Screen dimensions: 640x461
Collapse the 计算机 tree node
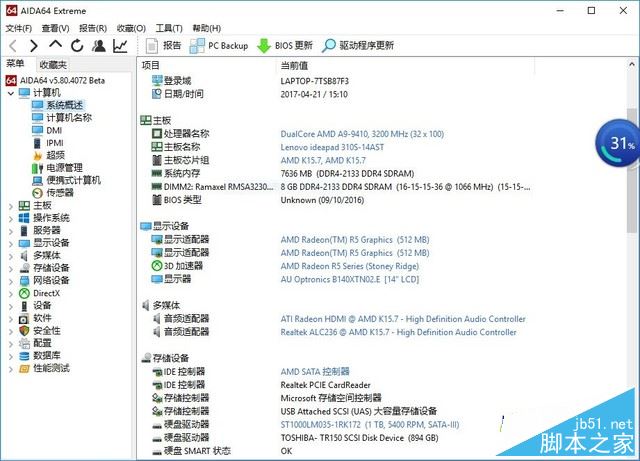(x=11, y=93)
